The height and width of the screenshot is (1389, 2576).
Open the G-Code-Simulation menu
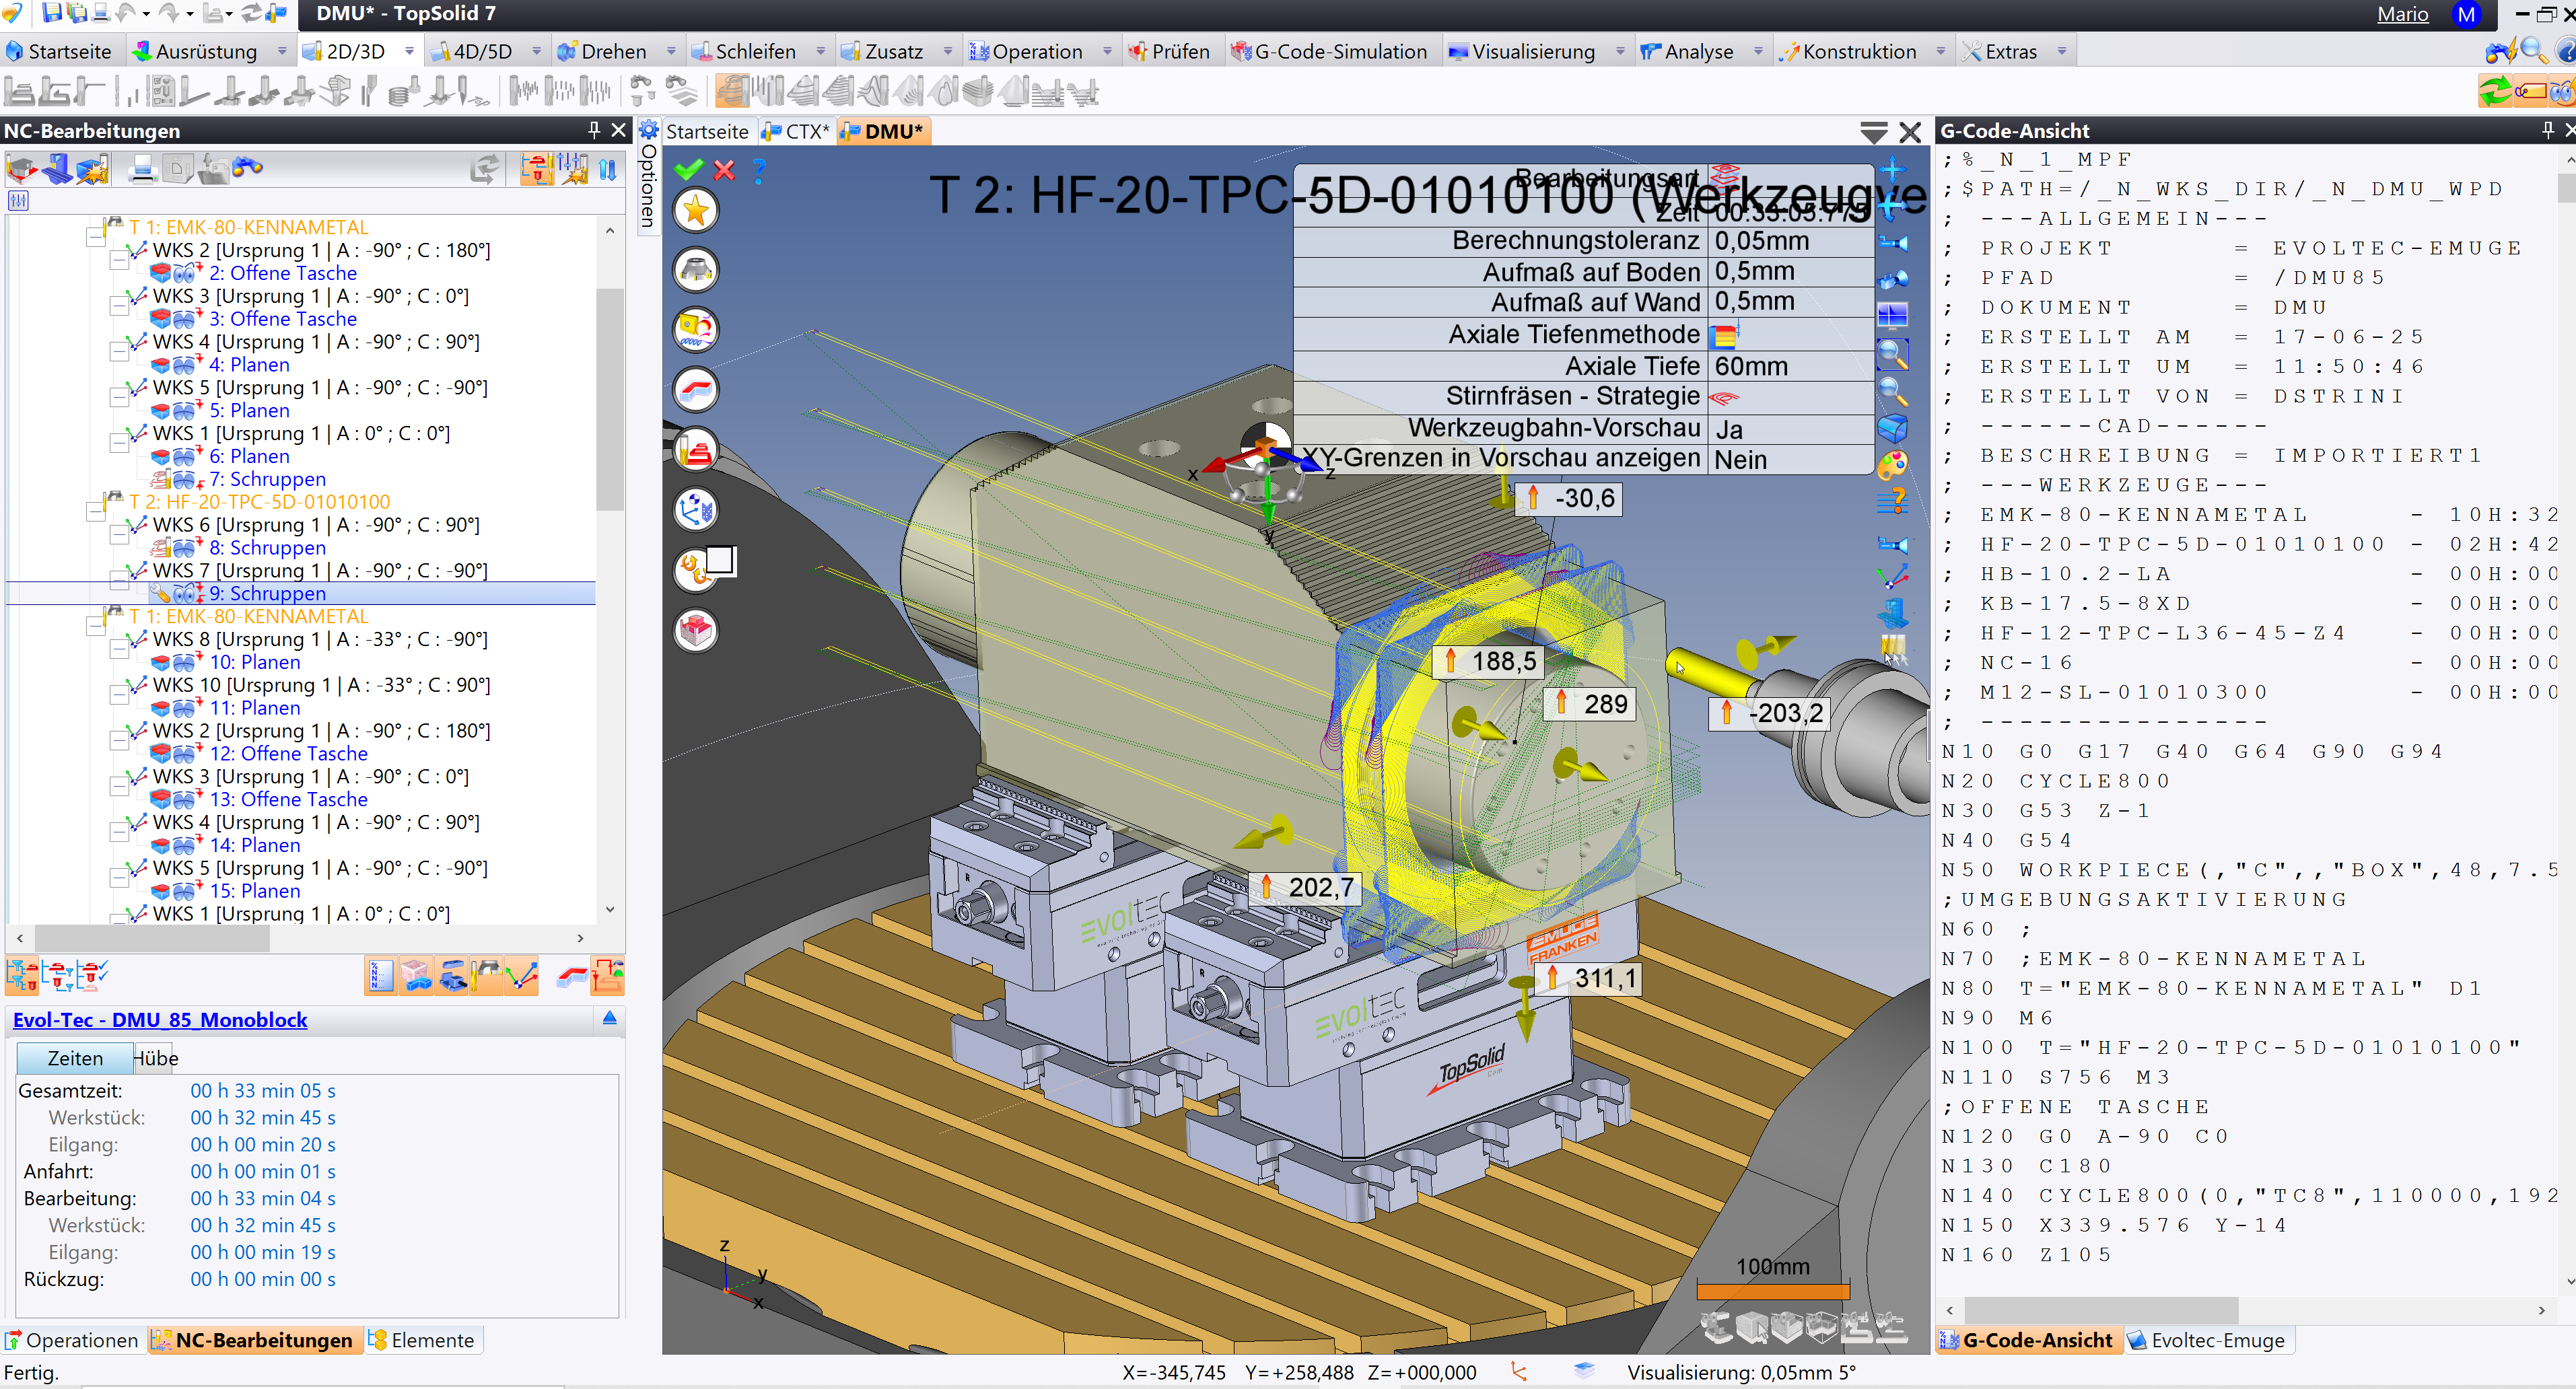[x=1339, y=51]
